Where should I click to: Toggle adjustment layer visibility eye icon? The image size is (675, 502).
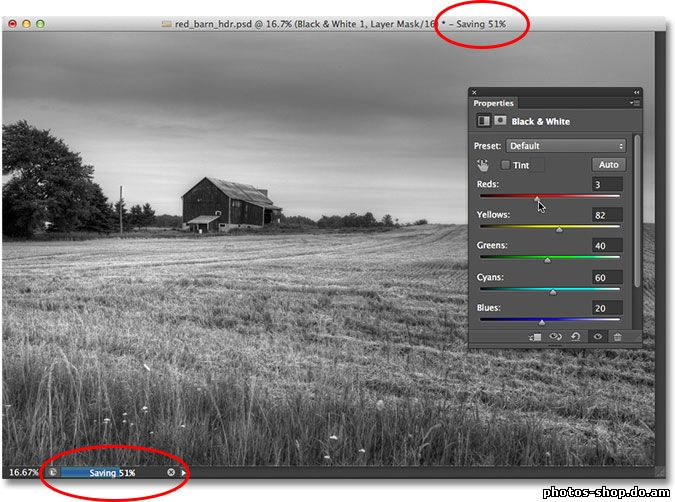(597, 337)
